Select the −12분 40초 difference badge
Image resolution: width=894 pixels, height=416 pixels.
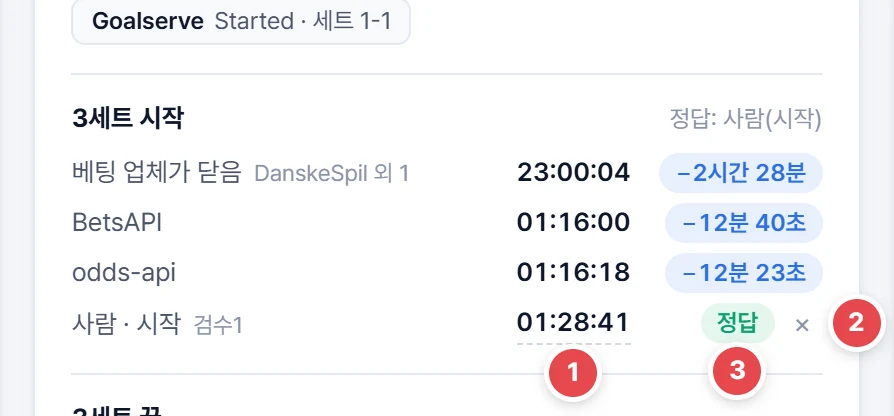coord(743,223)
